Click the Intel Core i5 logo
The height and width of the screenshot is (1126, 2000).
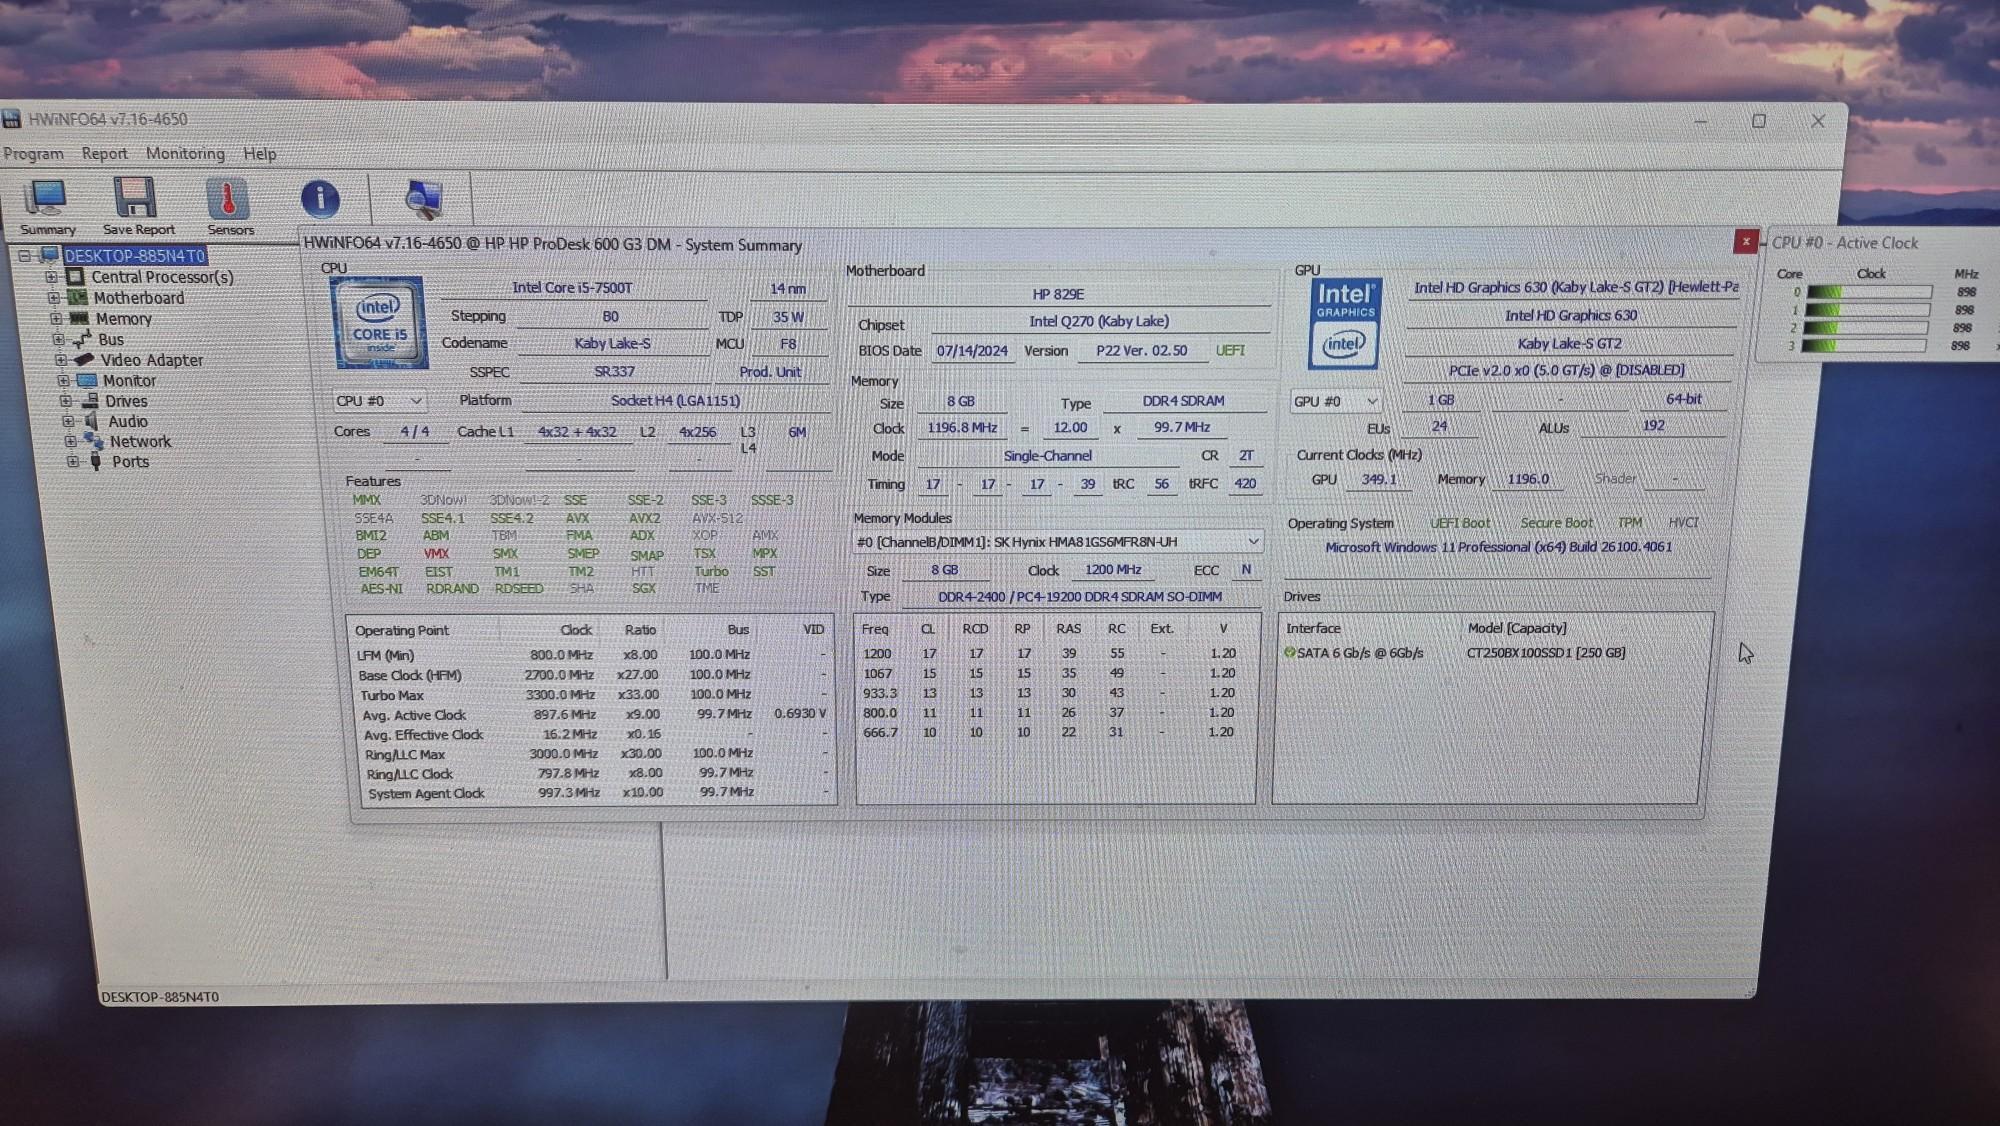[x=379, y=323]
